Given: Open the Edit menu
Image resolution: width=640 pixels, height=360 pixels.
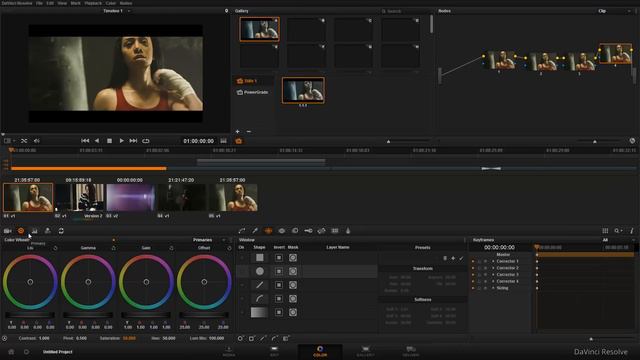Looking at the screenshot, I should (50, 3).
